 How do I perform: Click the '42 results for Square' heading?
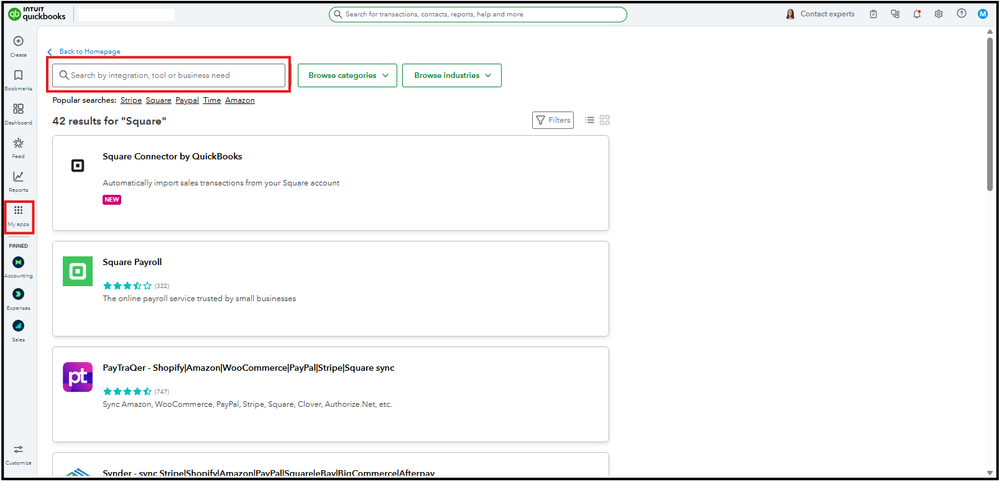[110, 120]
